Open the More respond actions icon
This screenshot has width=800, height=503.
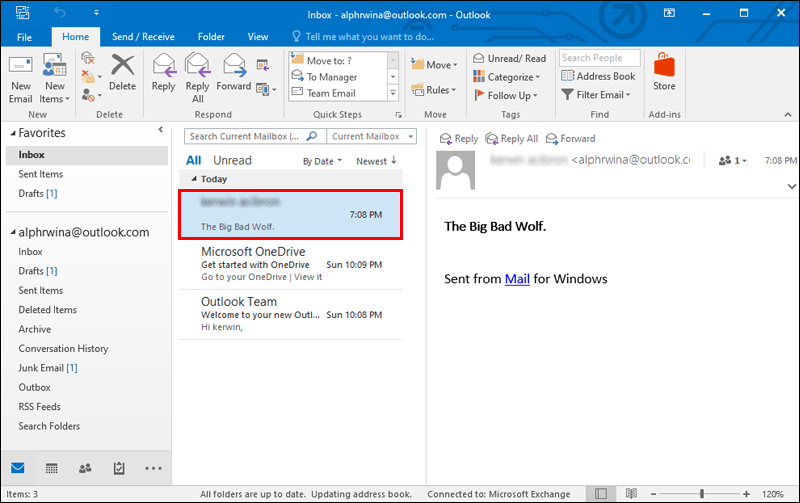click(266, 90)
